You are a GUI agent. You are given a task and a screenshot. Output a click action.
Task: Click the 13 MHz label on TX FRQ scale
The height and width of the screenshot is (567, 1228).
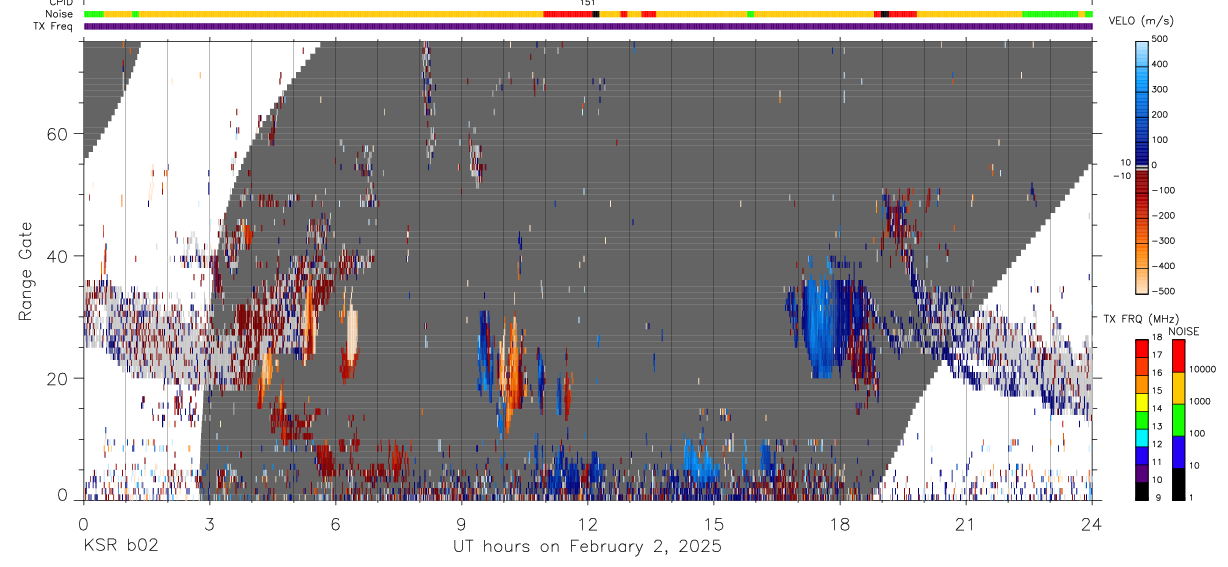pyautogui.click(x=1159, y=426)
